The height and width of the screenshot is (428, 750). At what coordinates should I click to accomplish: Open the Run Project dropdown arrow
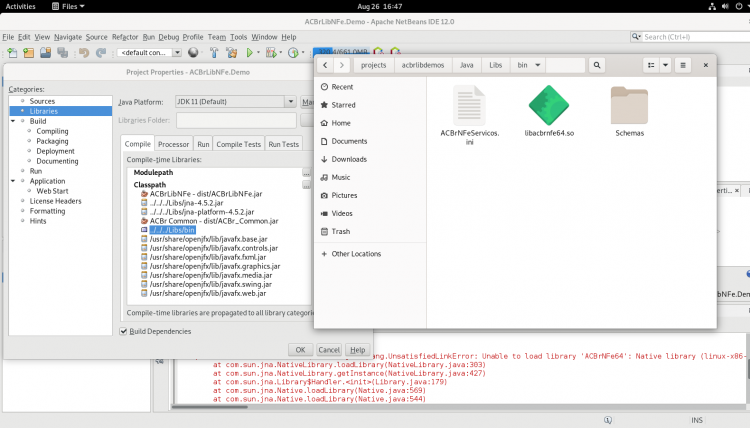258,53
